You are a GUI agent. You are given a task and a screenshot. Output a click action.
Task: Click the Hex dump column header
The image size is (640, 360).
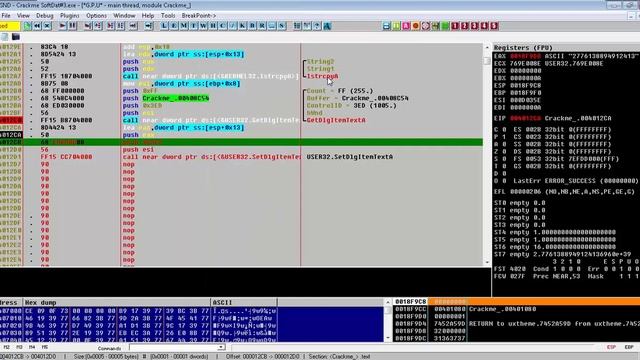coord(117,302)
